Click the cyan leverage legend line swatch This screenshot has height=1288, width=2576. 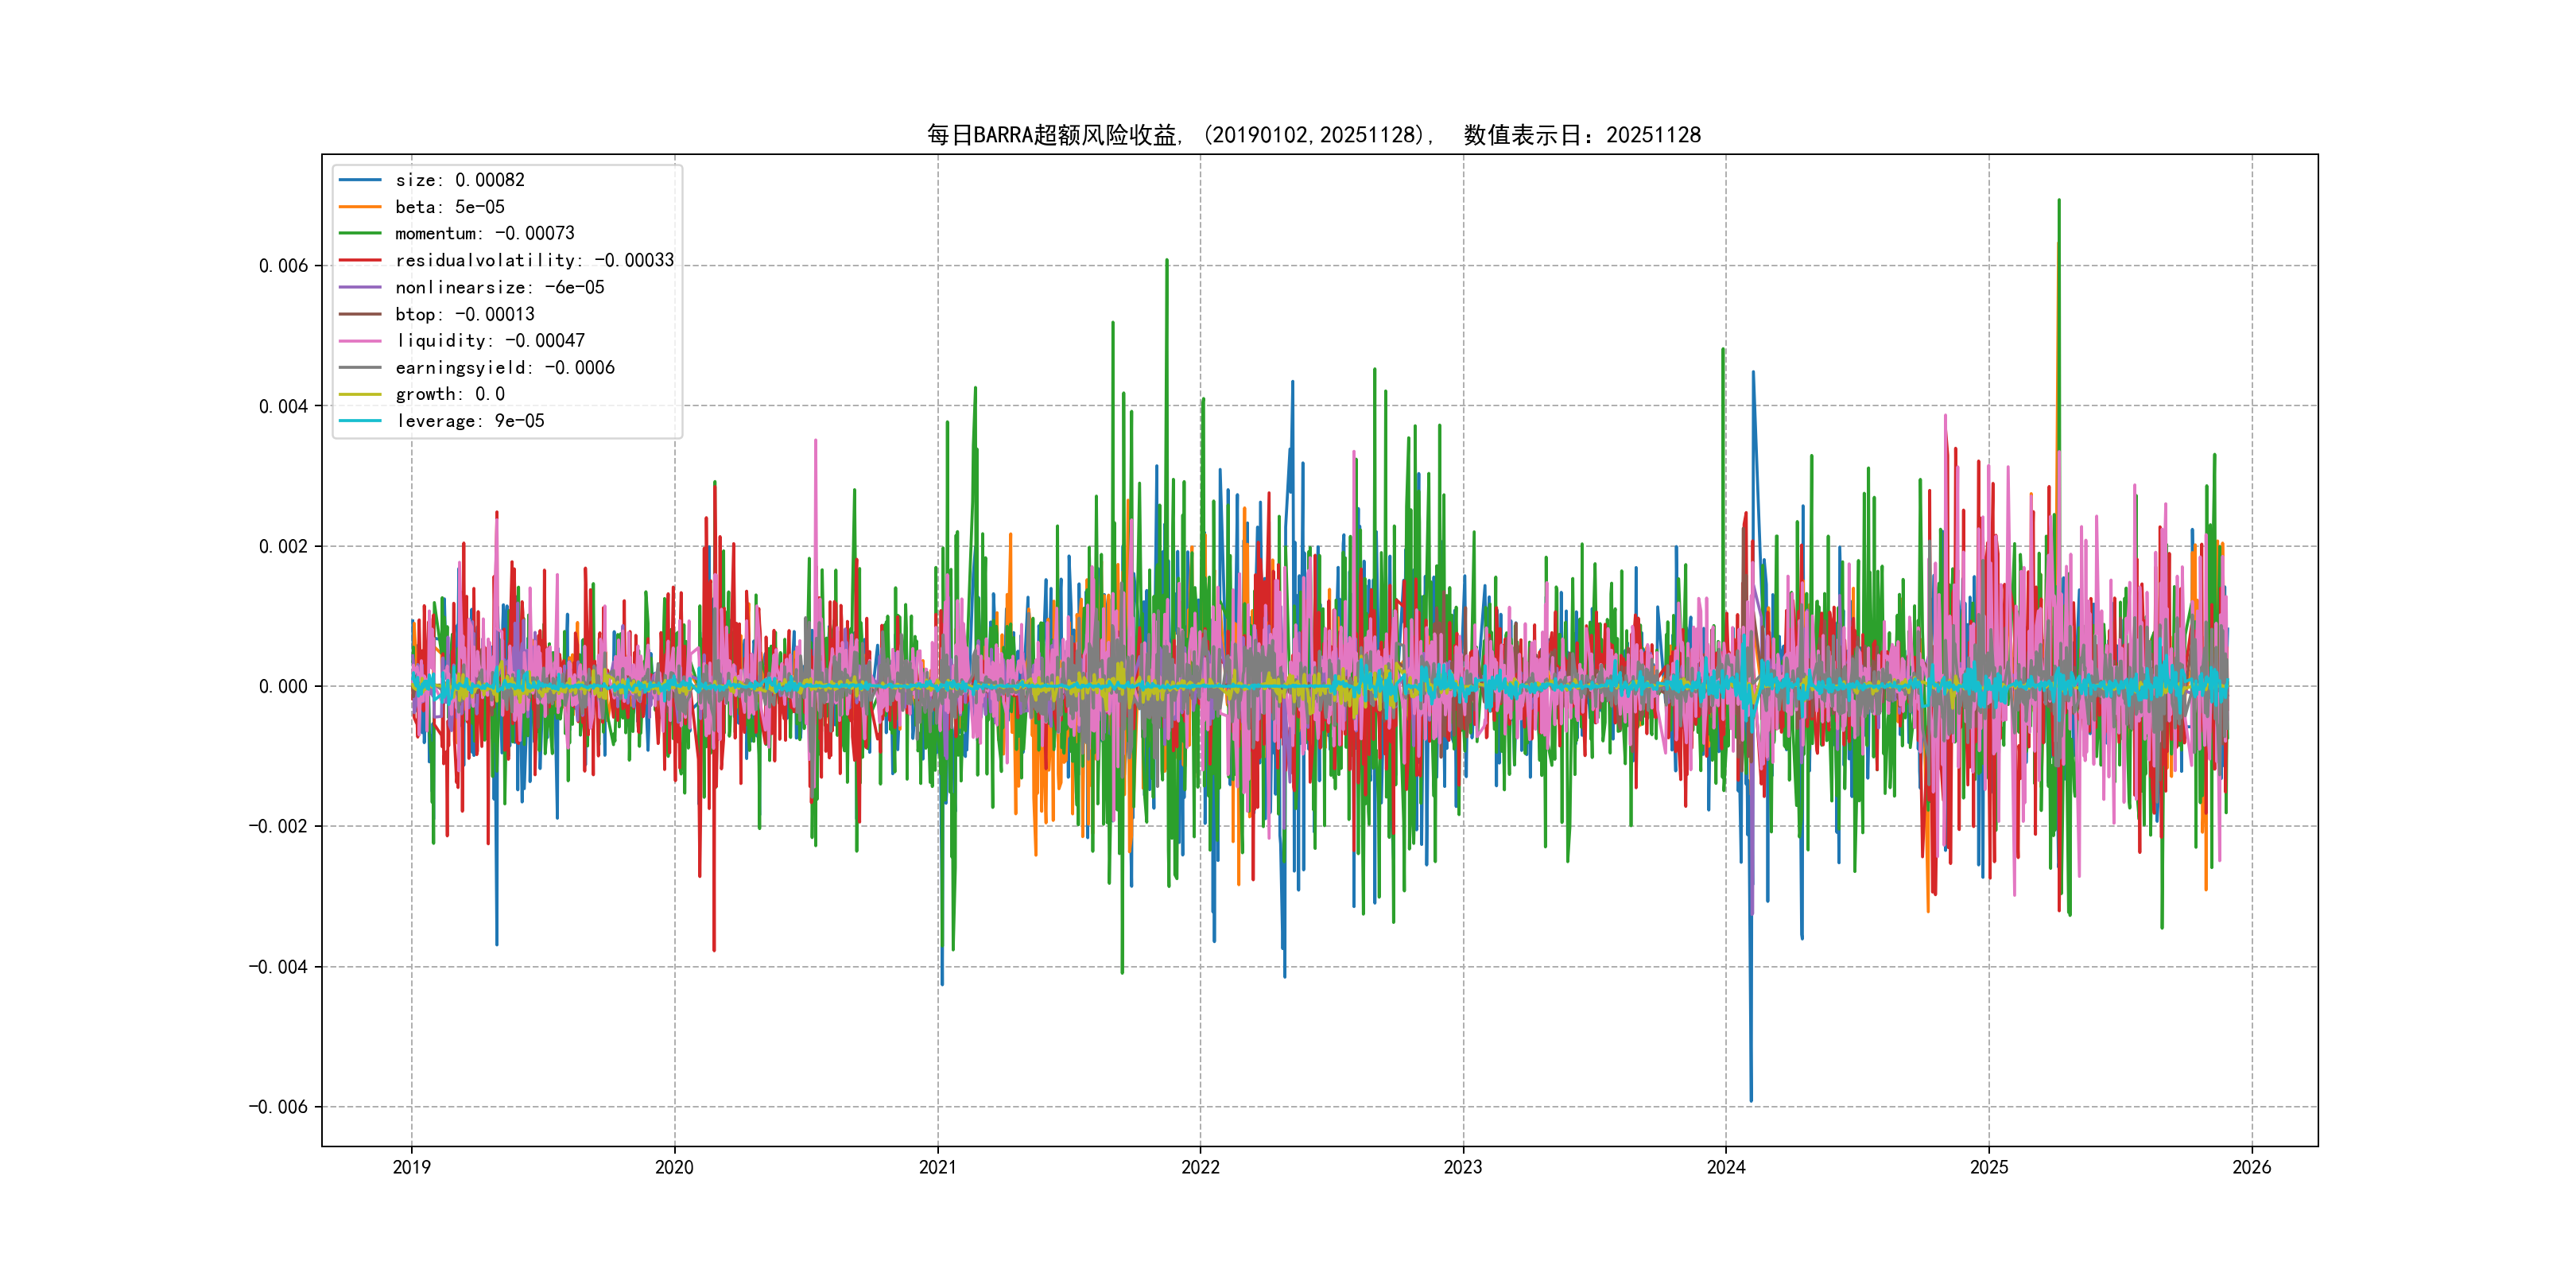click(360, 421)
